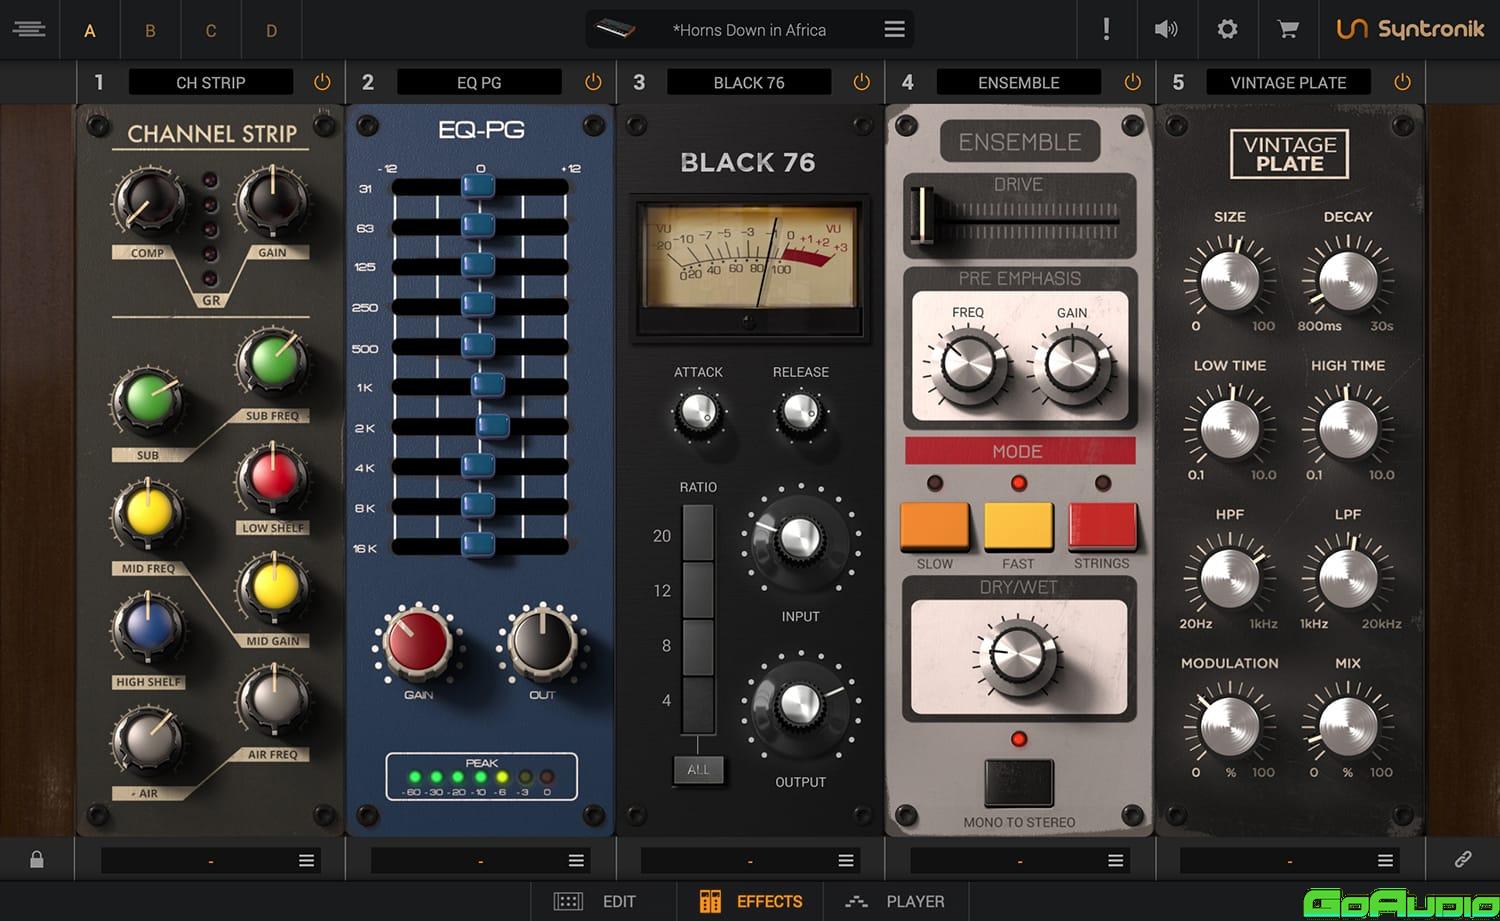Select ratio 20 button on Black 76
1500x921 pixels.
point(698,533)
